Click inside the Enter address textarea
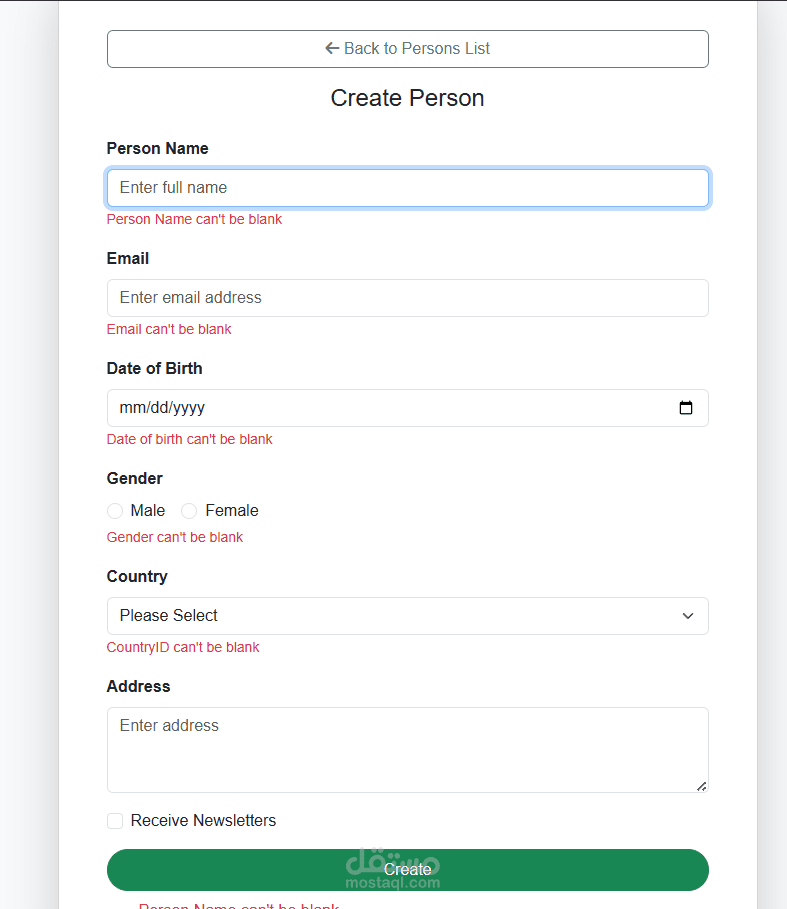 coord(407,750)
